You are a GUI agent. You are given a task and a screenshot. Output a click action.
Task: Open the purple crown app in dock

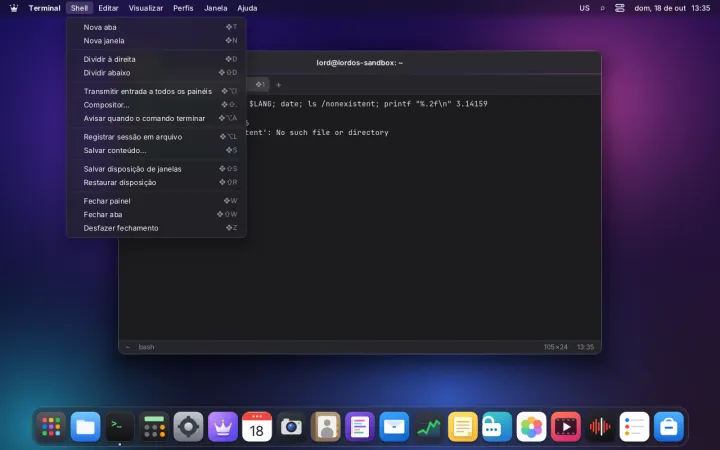pos(223,427)
